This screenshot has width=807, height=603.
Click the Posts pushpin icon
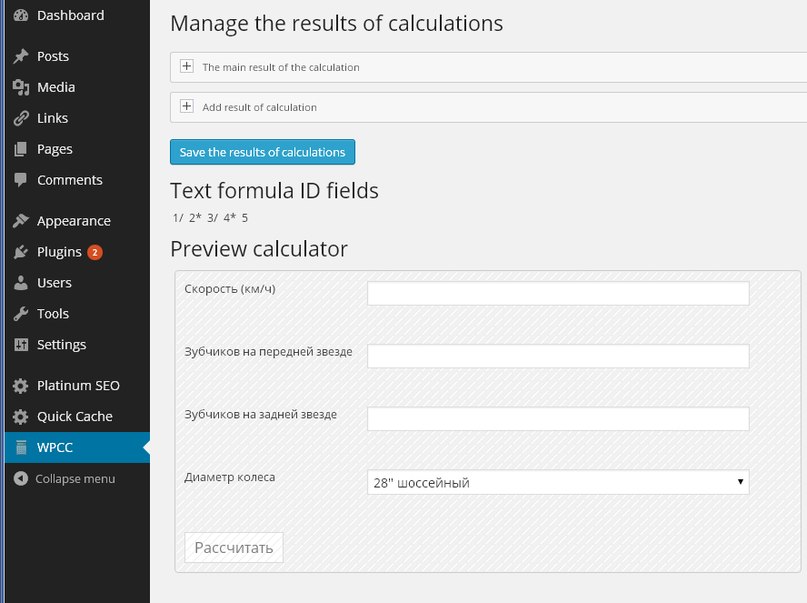coord(20,57)
